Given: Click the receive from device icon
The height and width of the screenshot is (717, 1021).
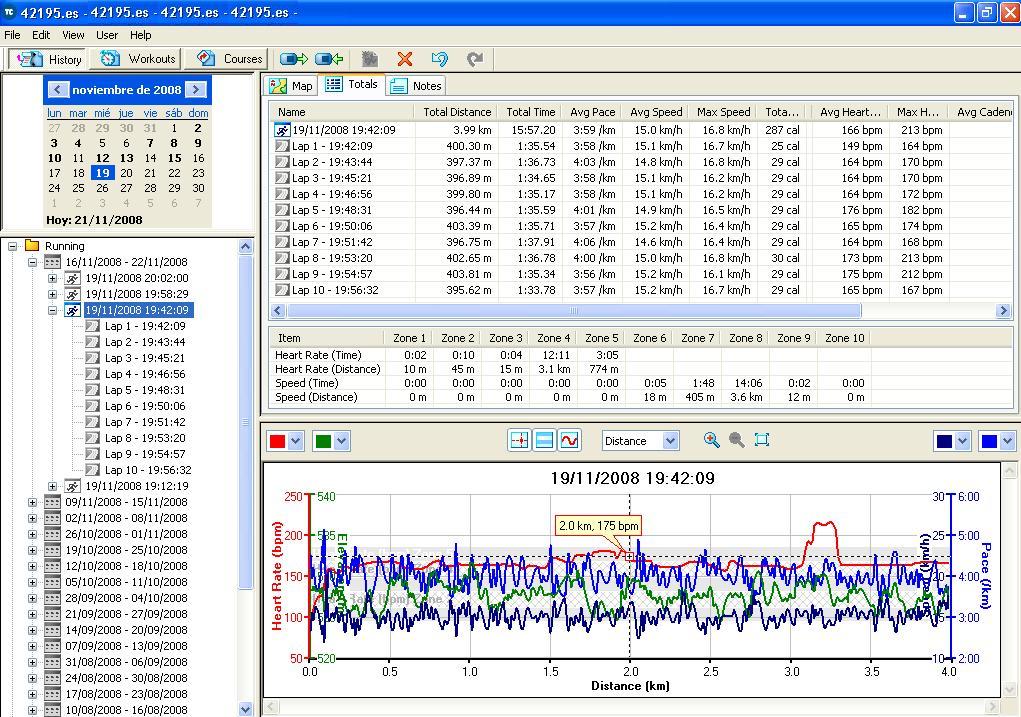Looking at the screenshot, I should pyautogui.click(x=329, y=59).
